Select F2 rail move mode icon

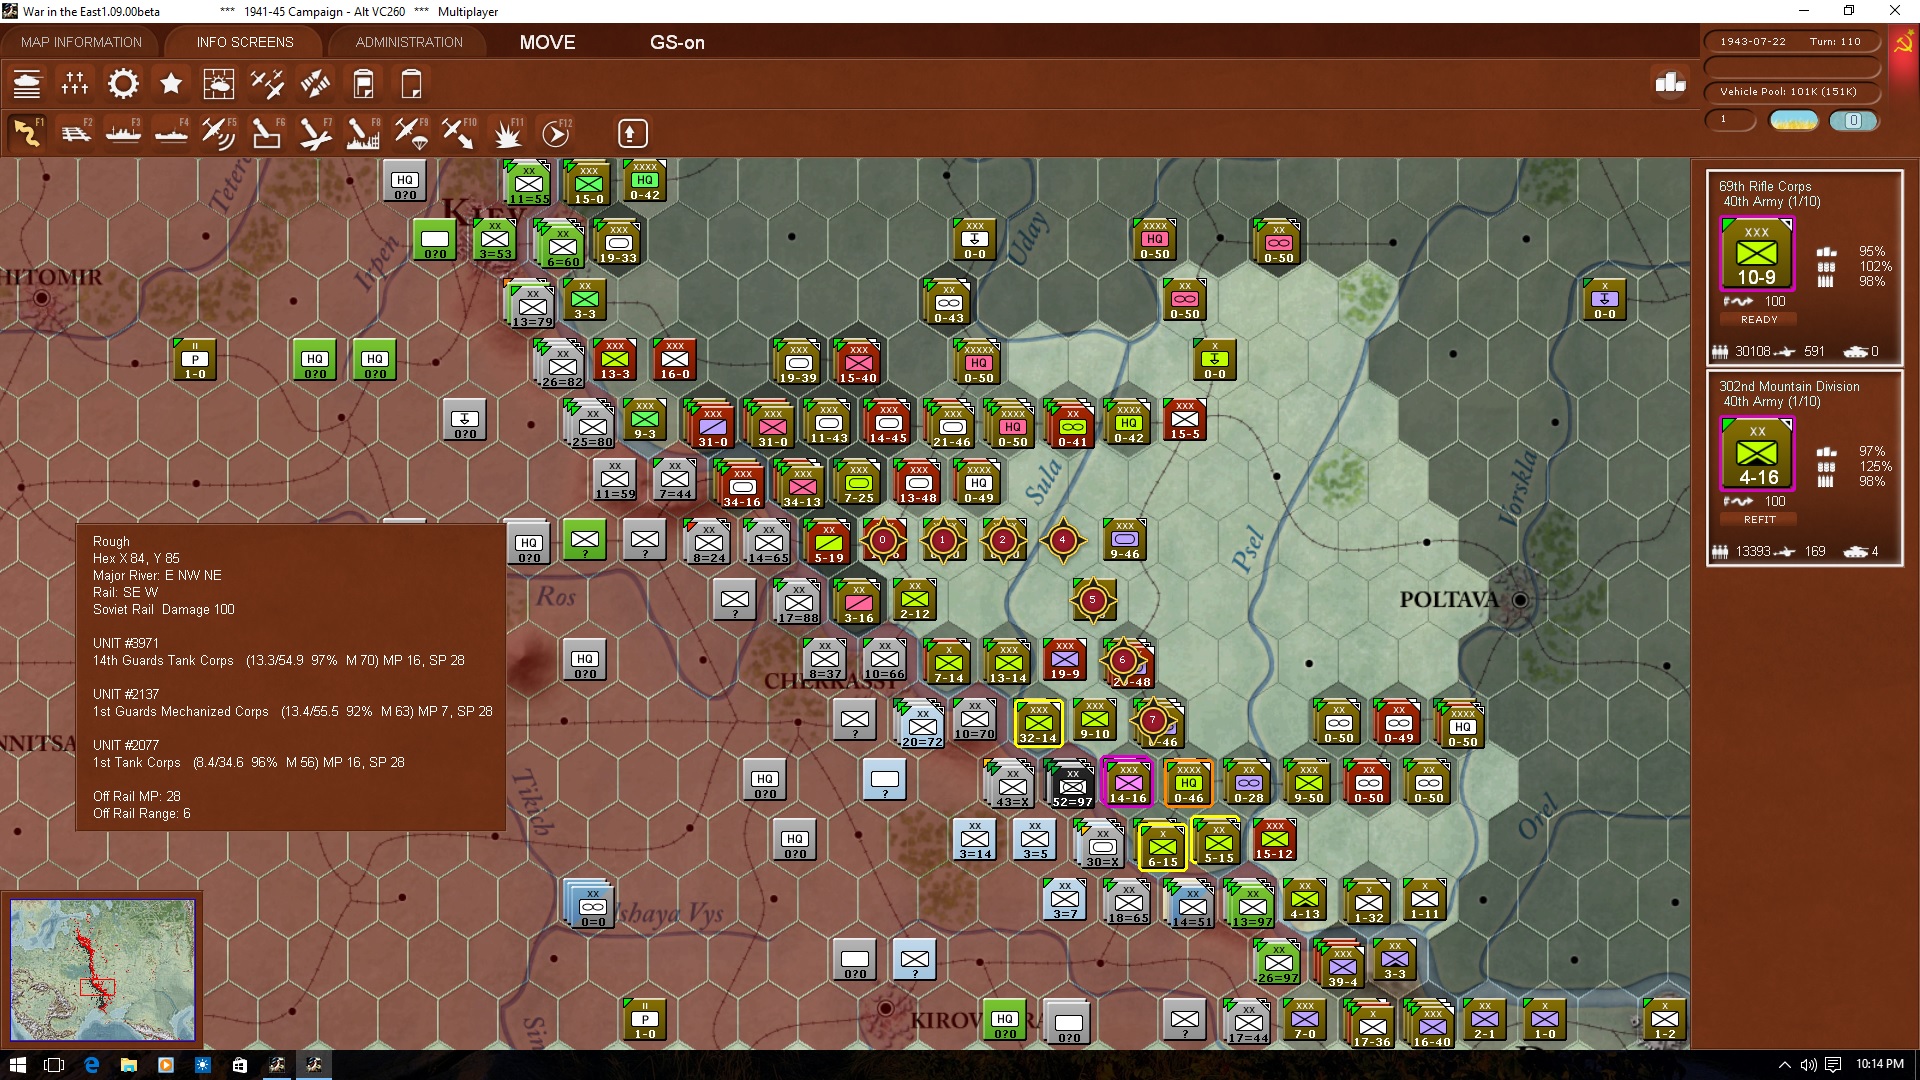[x=75, y=133]
